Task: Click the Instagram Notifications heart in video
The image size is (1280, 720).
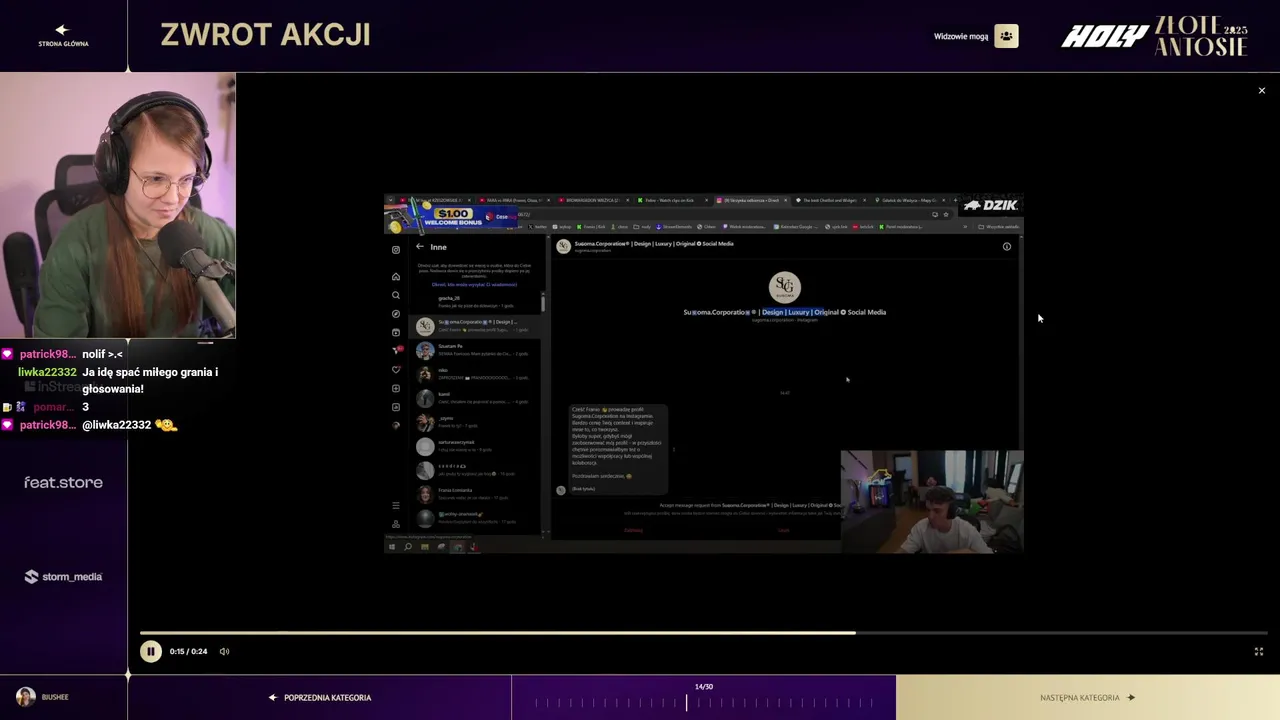Action: coord(396,370)
